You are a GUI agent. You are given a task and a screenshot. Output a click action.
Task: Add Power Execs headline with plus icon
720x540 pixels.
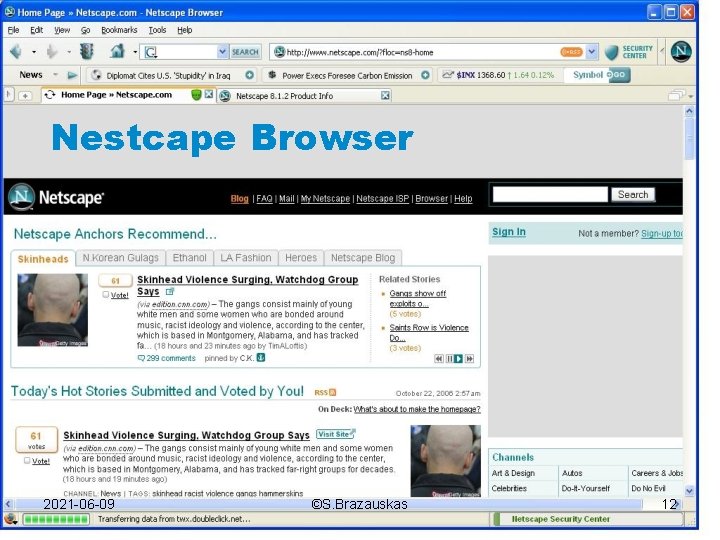(426, 75)
